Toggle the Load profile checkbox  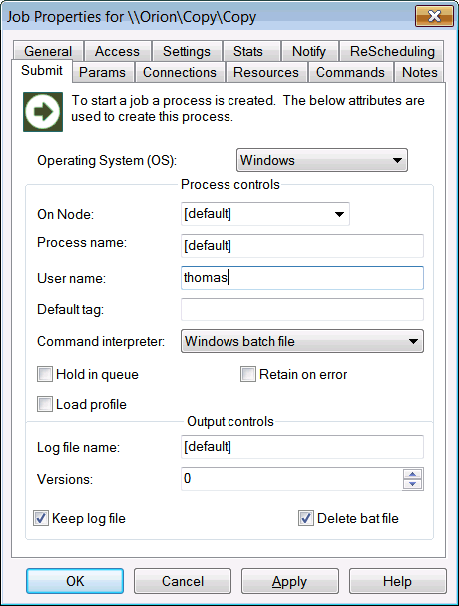click(x=45, y=404)
